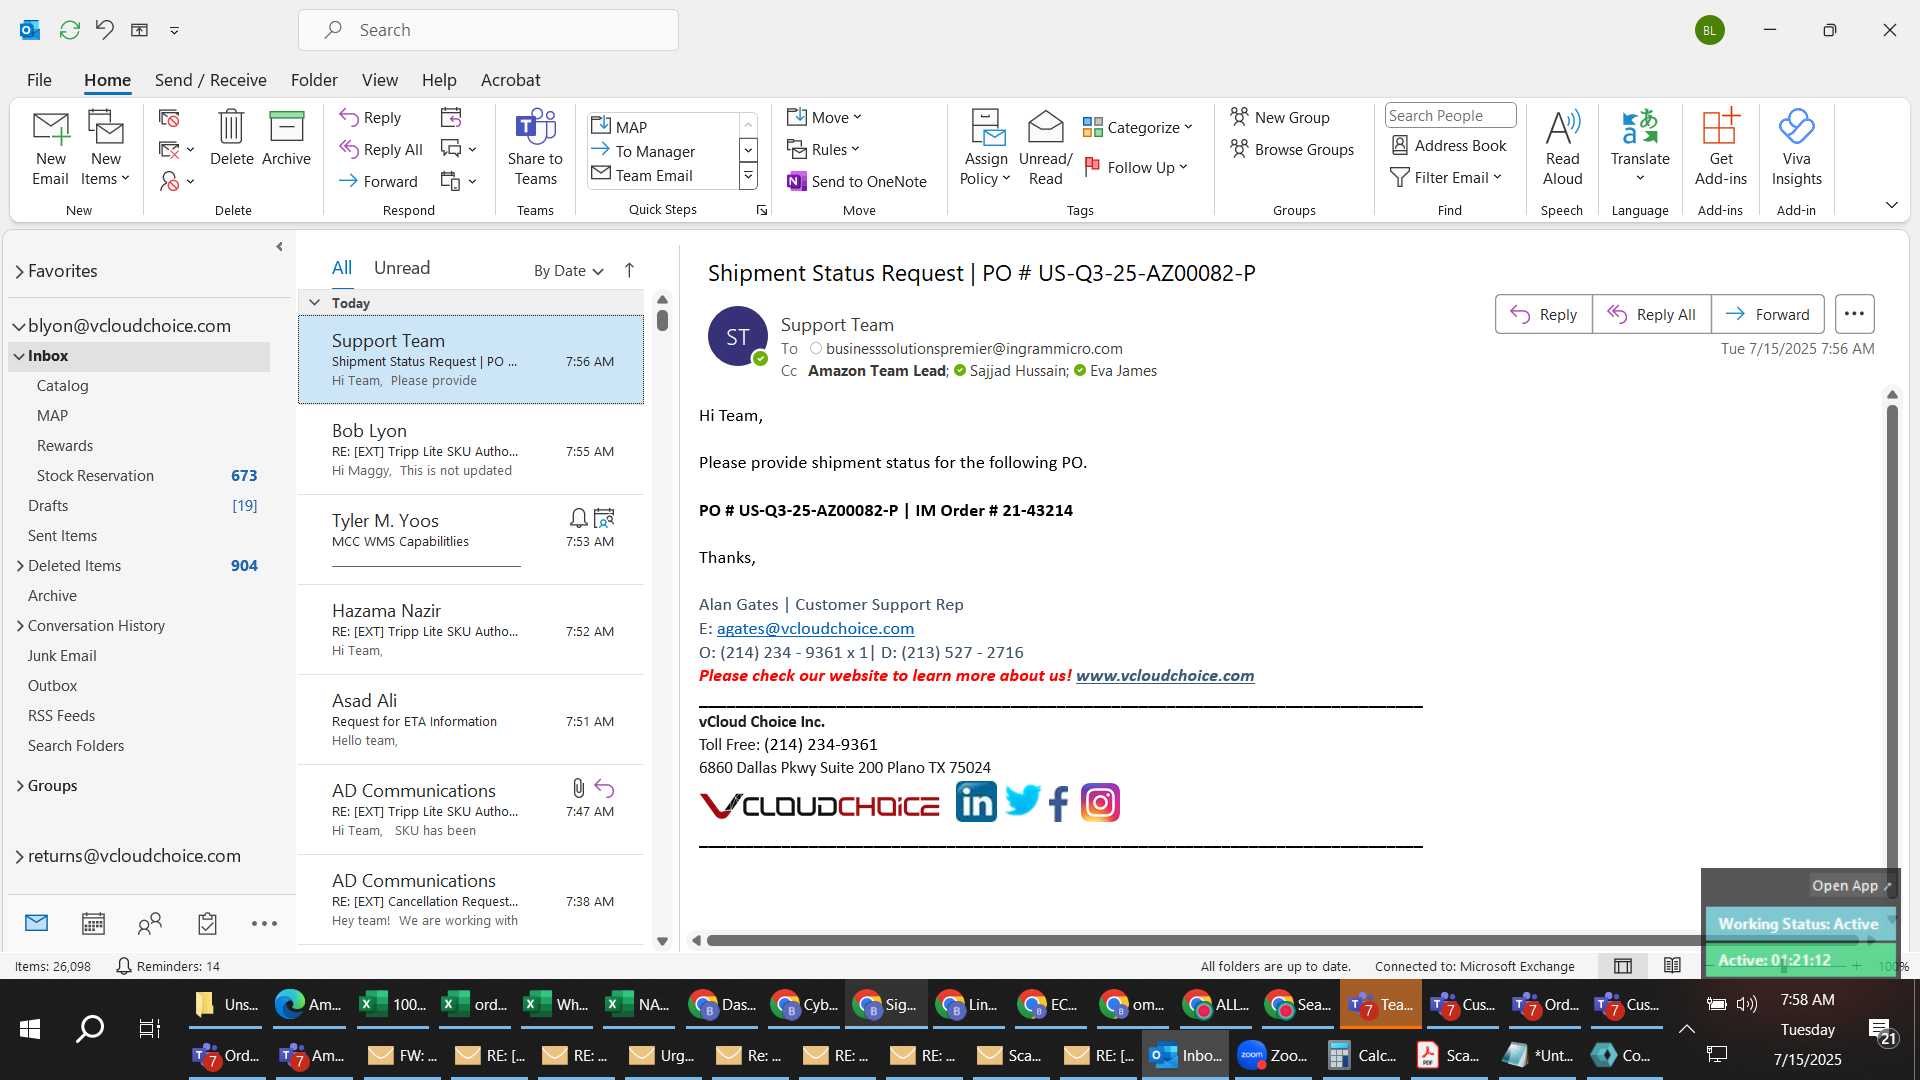
Task: Switch to Calendar view
Action: [x=93, y=923]
